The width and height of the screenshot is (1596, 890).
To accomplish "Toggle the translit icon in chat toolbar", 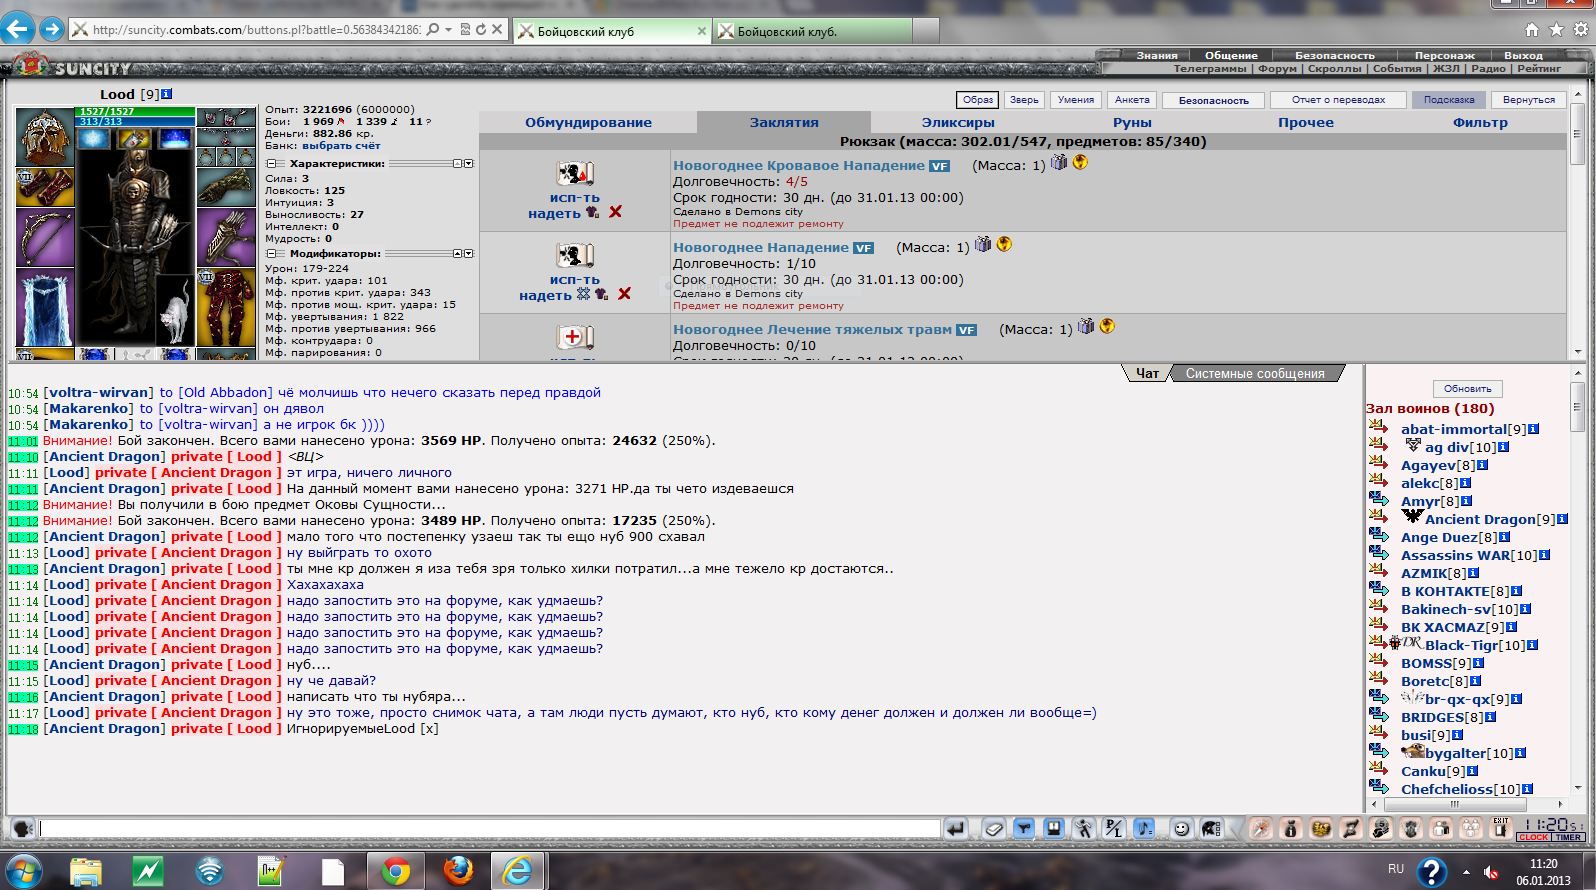I will pyautogui.click(x=1114, y=828).
